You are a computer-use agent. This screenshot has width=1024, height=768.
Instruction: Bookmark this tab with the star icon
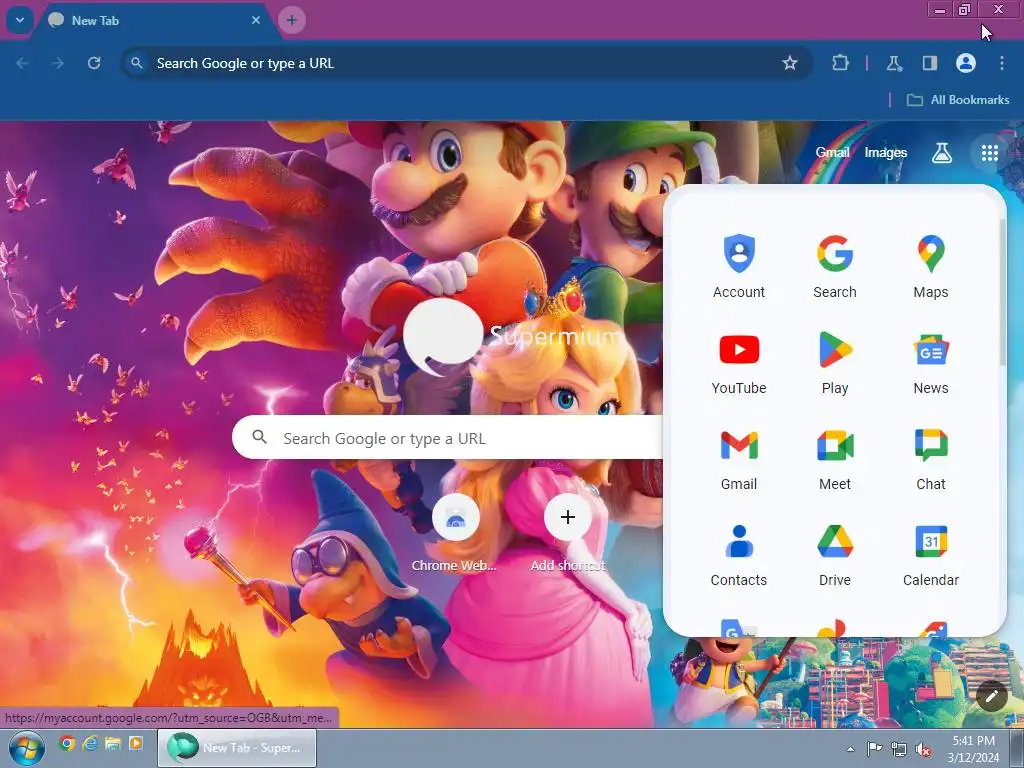pos(790,63)
